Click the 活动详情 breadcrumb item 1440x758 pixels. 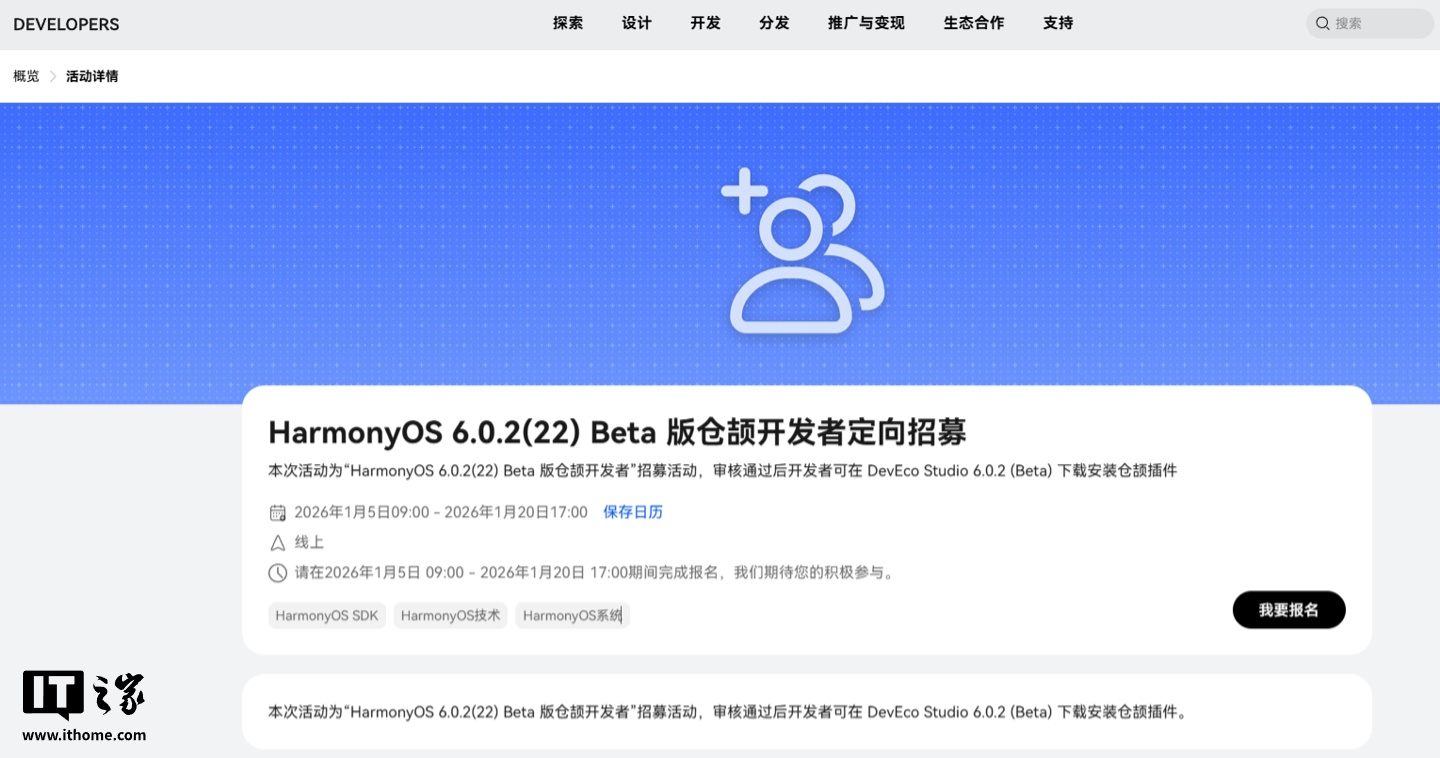(92, 76)
